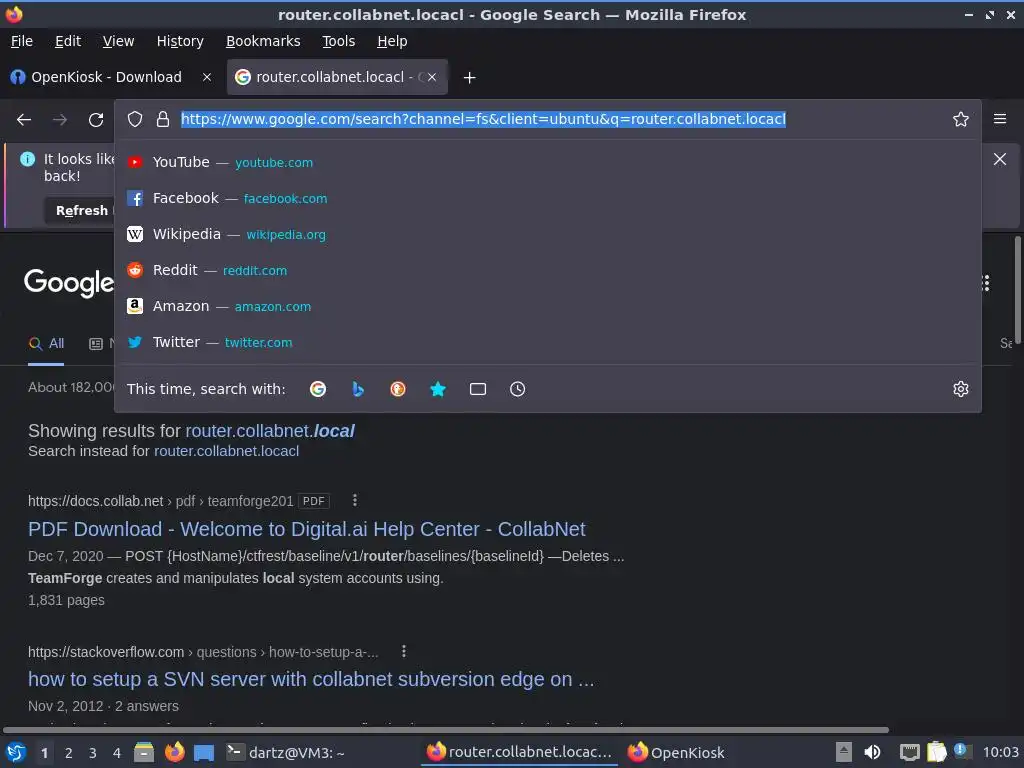Image resolution: width=1024 pixels, height=768 pixels.
Task: Choose Twitter suggestion in dropdown
Action: point(547,342)
